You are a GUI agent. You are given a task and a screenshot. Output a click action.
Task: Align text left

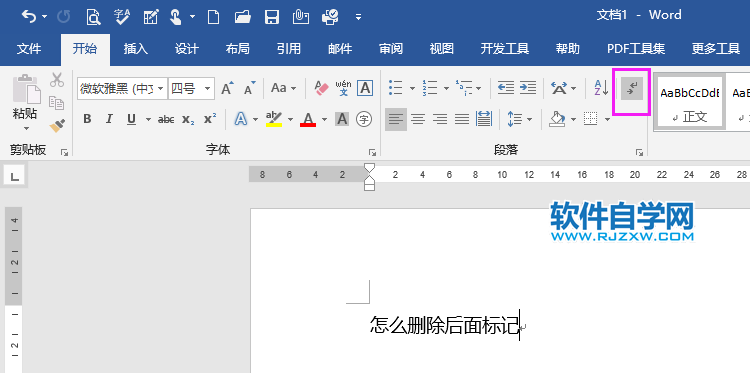pos(396,119)
